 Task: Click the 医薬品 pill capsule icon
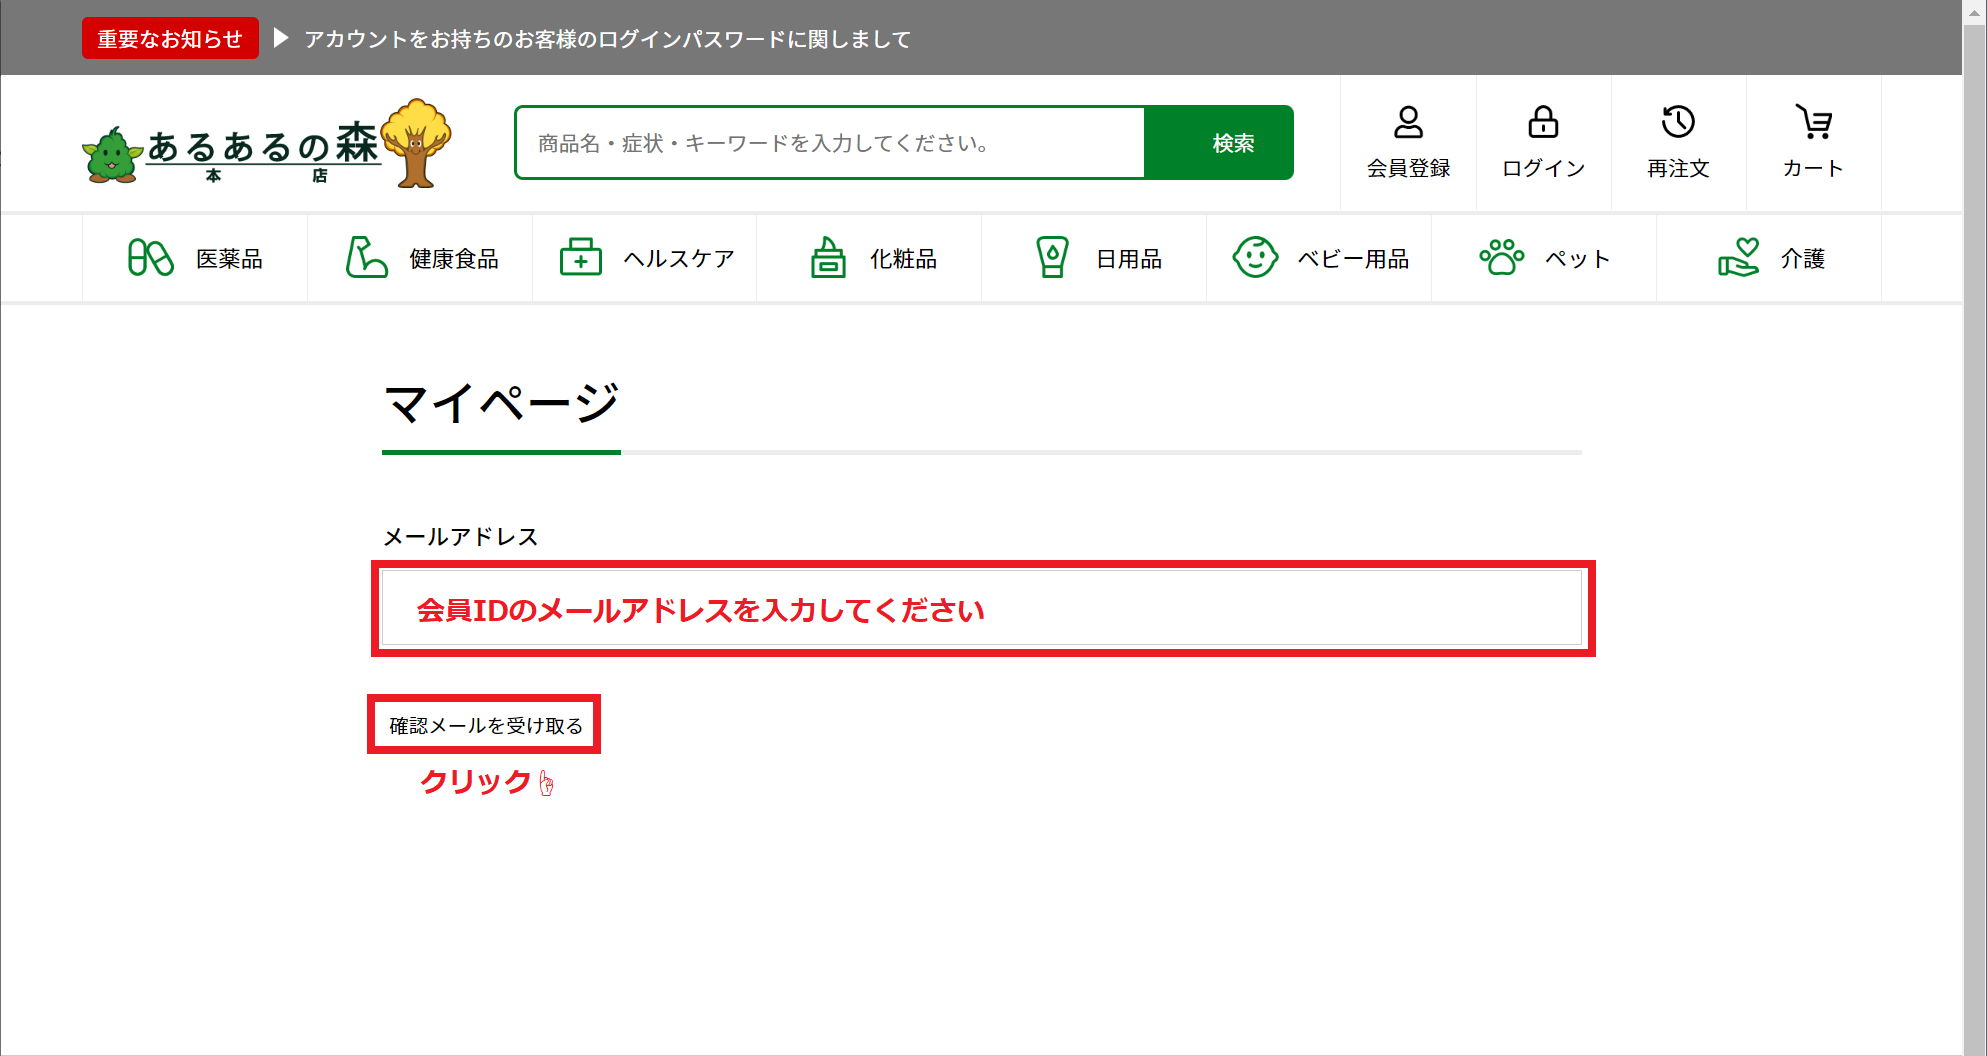tap(151, 258)
